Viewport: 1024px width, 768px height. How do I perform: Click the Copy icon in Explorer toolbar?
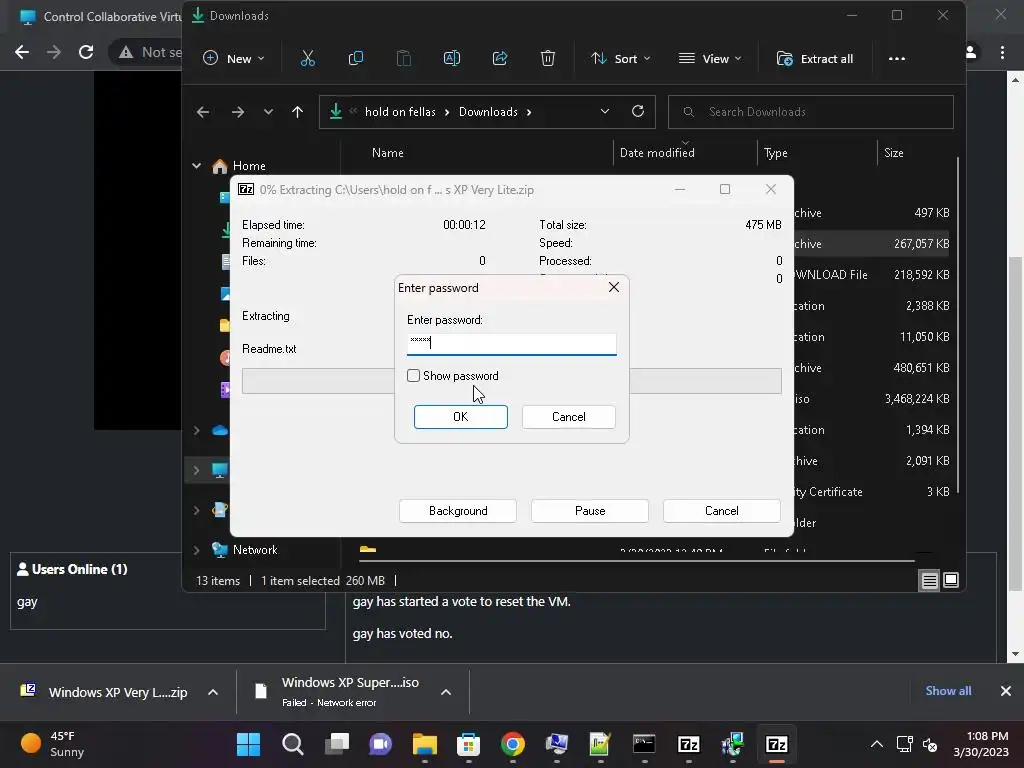(356, 59)
